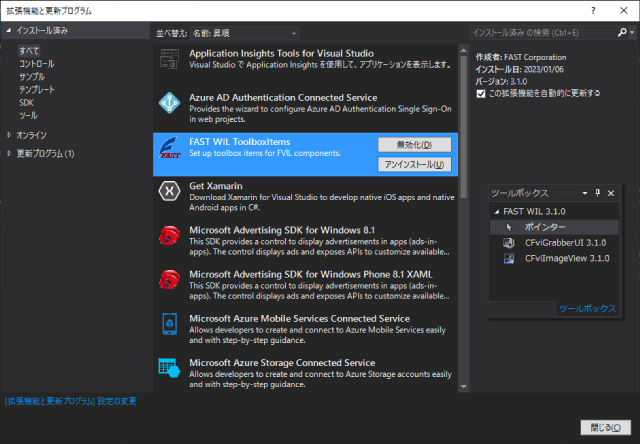This screenshot has height=444, width=640.
Task: Click the アンインストール(U) uninstall button
Action: [x=414, y=164]
